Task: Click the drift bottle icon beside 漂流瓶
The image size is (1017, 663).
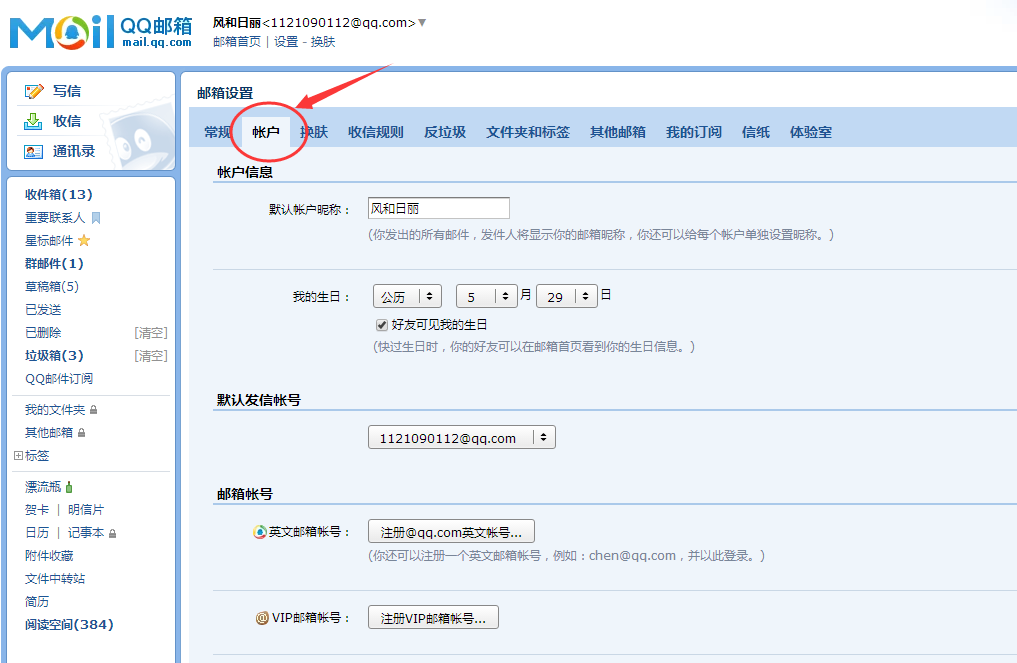Action: 69,487
